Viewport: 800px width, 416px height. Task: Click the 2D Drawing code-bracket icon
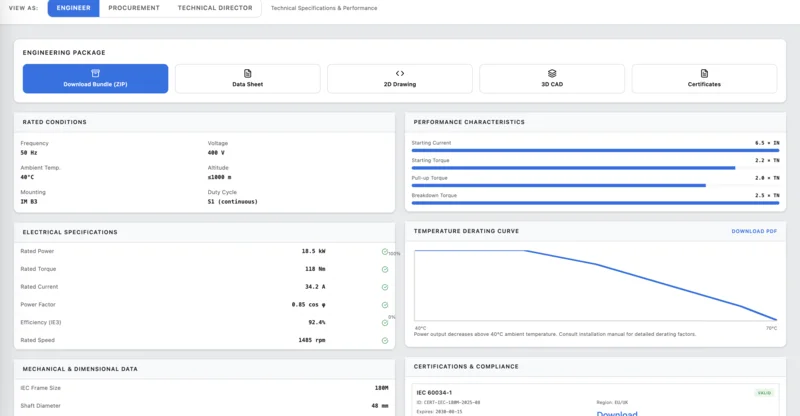coord(400,73)
